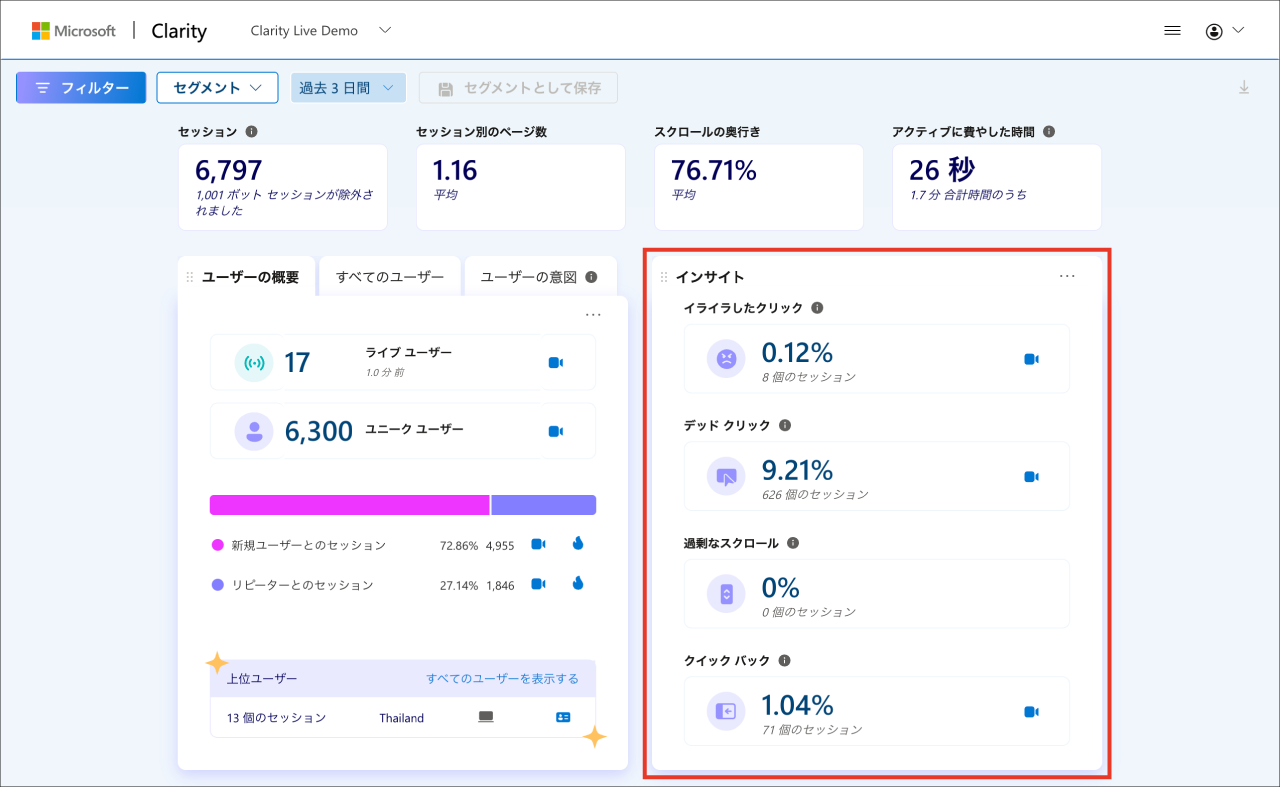Image resolution: width=1280 pixels, height=787 pixels.
Task: Click the 13 個のセッション user row
Action: (403, 718)
